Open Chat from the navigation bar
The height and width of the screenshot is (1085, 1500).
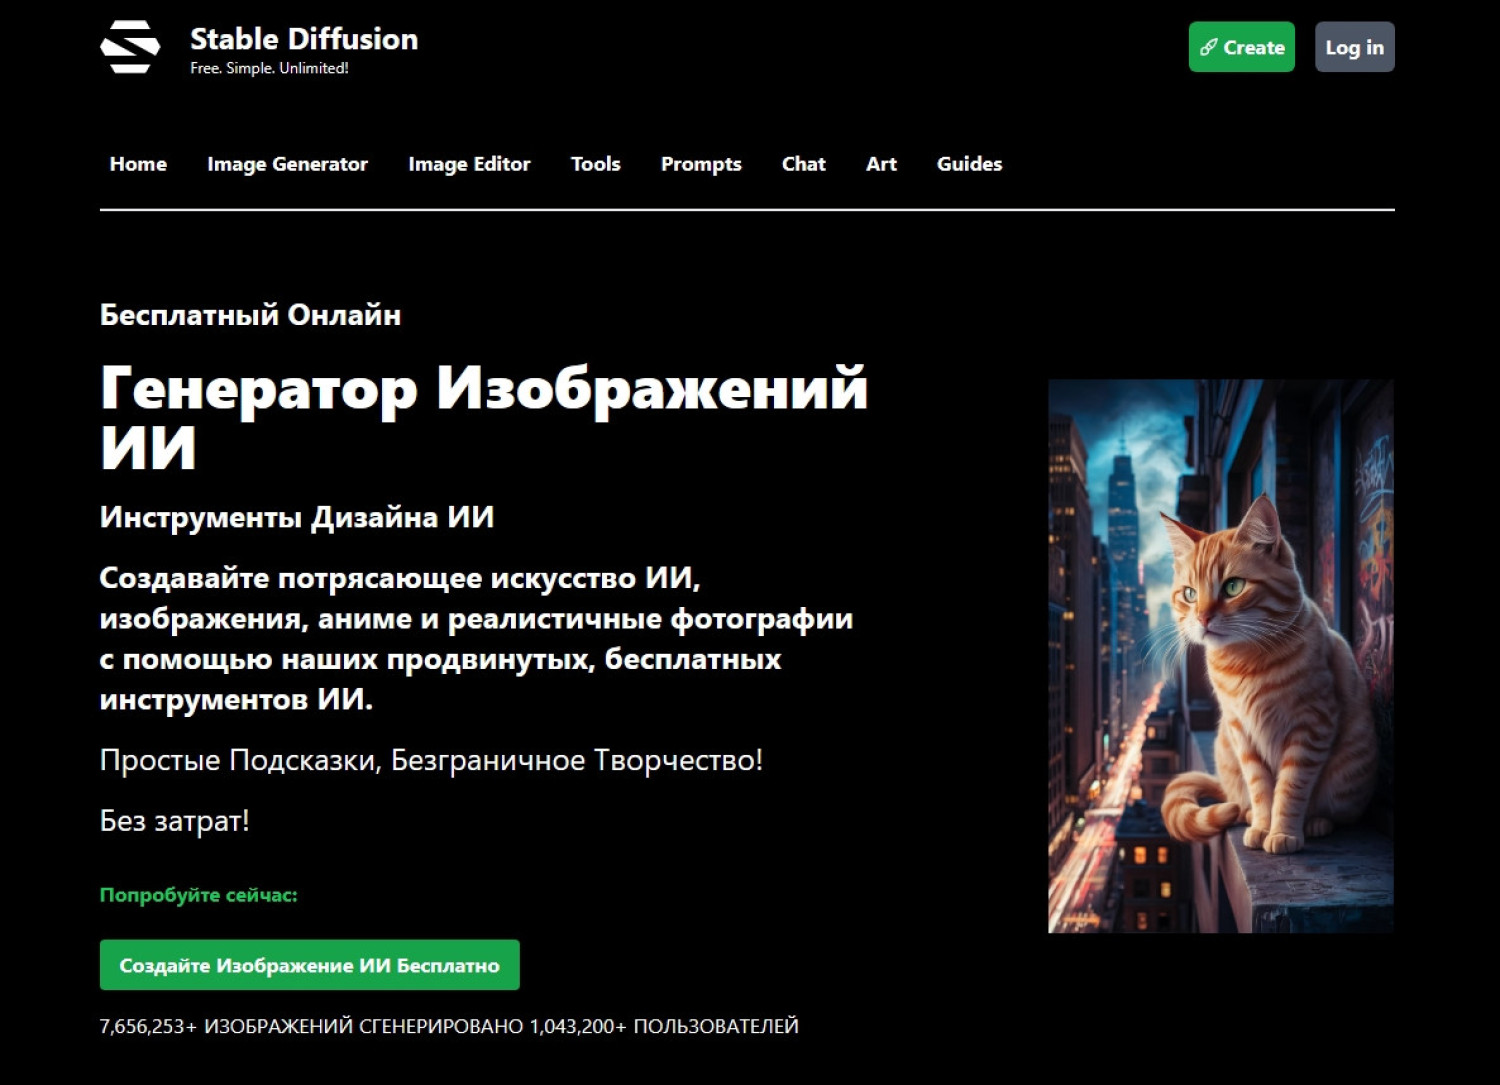point(803,164)
